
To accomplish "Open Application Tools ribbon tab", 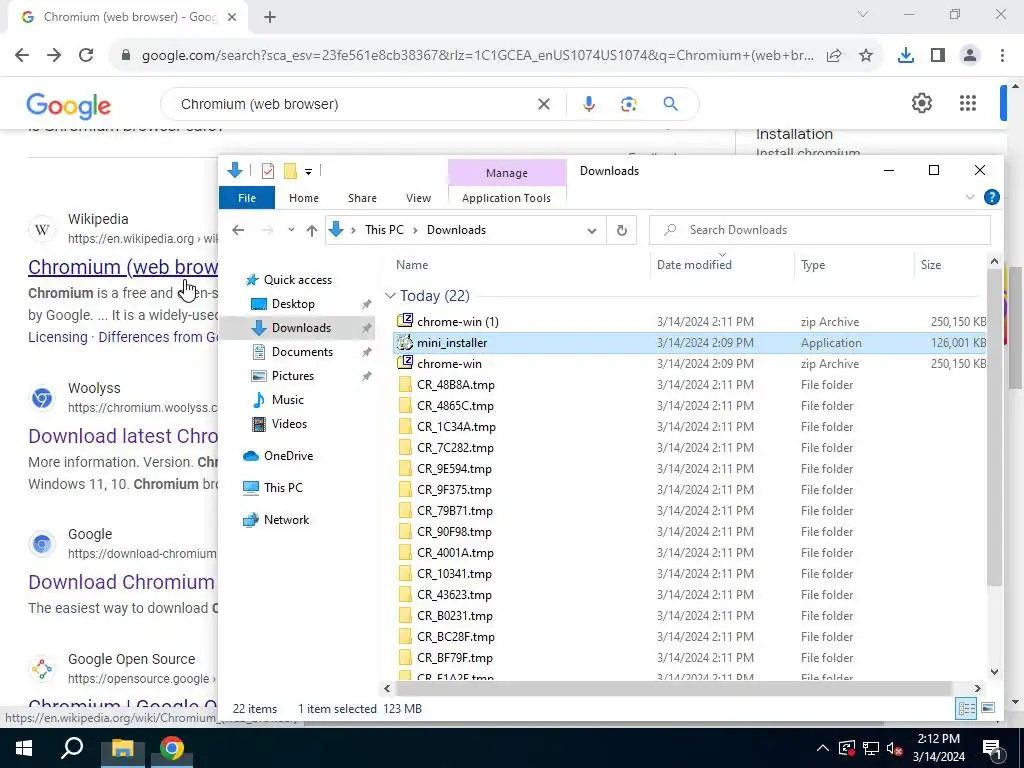I will (506, 198).
